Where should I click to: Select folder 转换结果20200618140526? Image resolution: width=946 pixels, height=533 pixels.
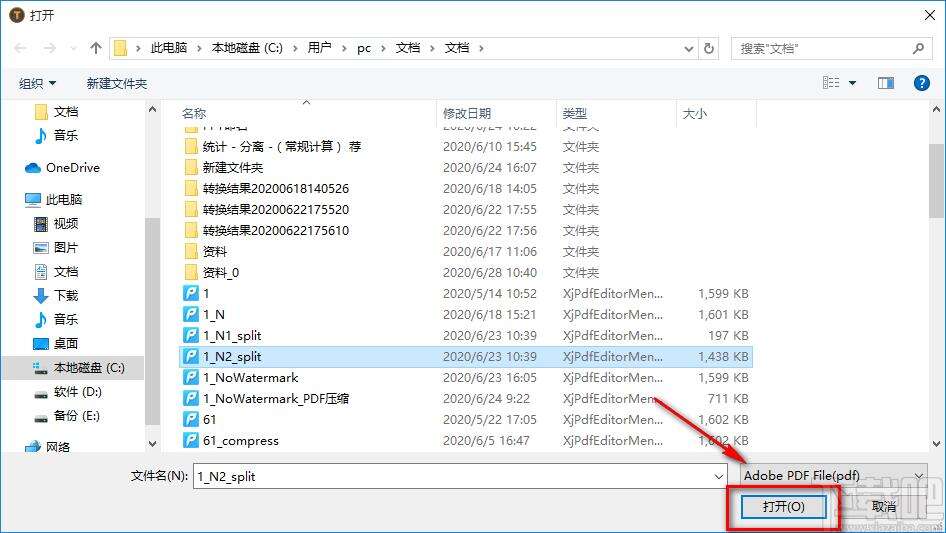pos(276,189)
